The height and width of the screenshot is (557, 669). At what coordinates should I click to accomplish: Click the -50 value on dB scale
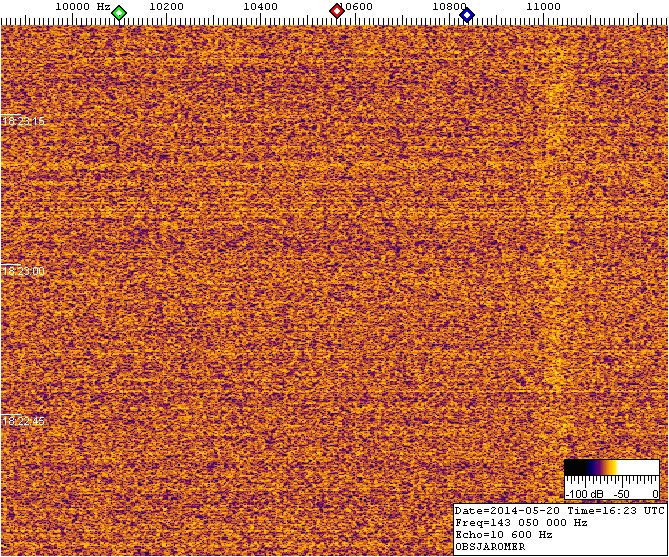pos(621,494)
